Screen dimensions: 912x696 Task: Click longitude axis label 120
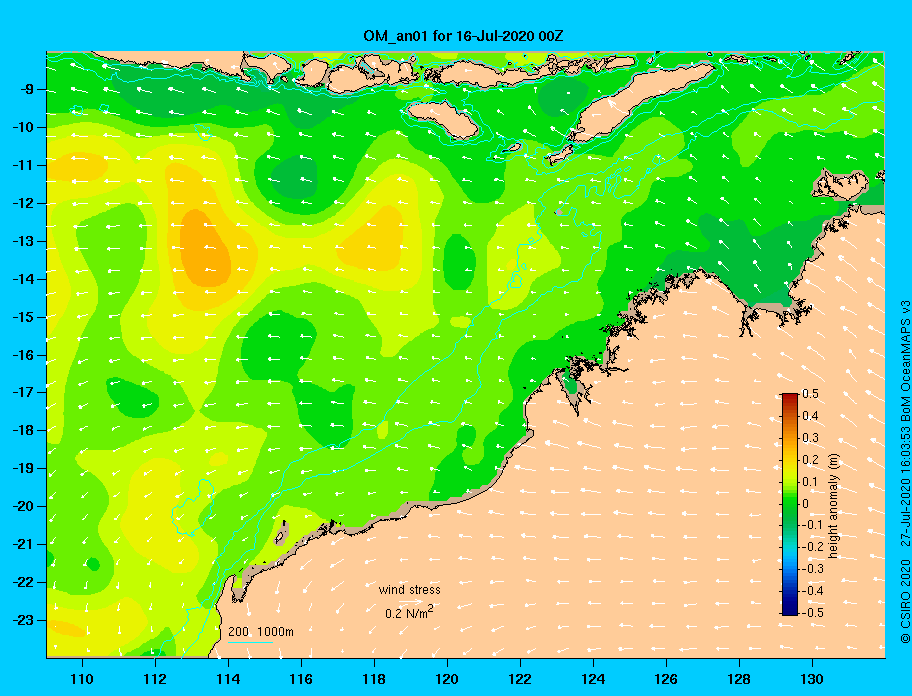[x=447, y=679]
